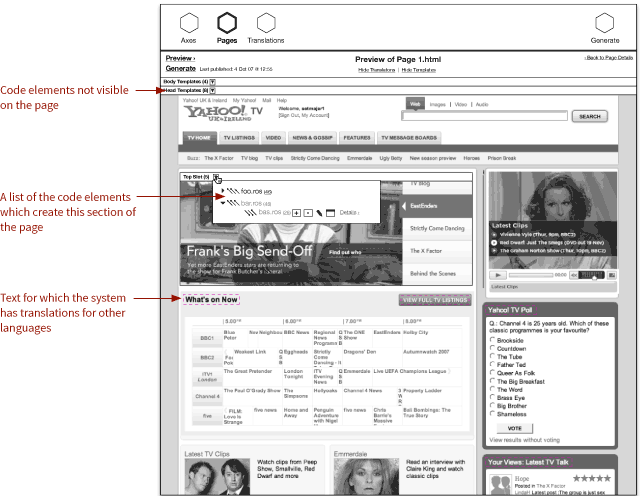Viewport: 640px width, 496px height.
Task: Click the SEARCH button
Action: [x=590, y=116]
